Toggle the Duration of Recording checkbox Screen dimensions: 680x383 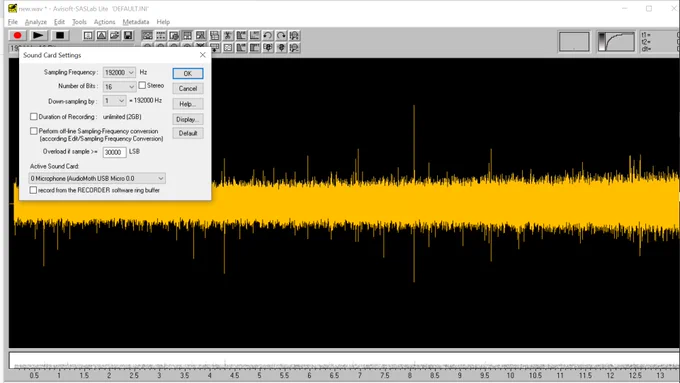pos(33,117)
